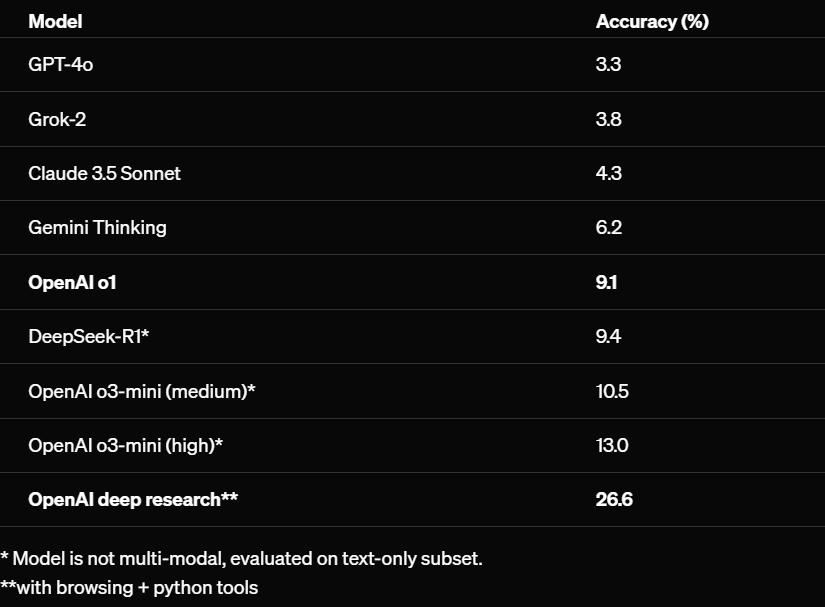825x607 pixels.
Task: Select the 4.3 accuracy value
Action: pyautogui.click(x=608, y=173)
